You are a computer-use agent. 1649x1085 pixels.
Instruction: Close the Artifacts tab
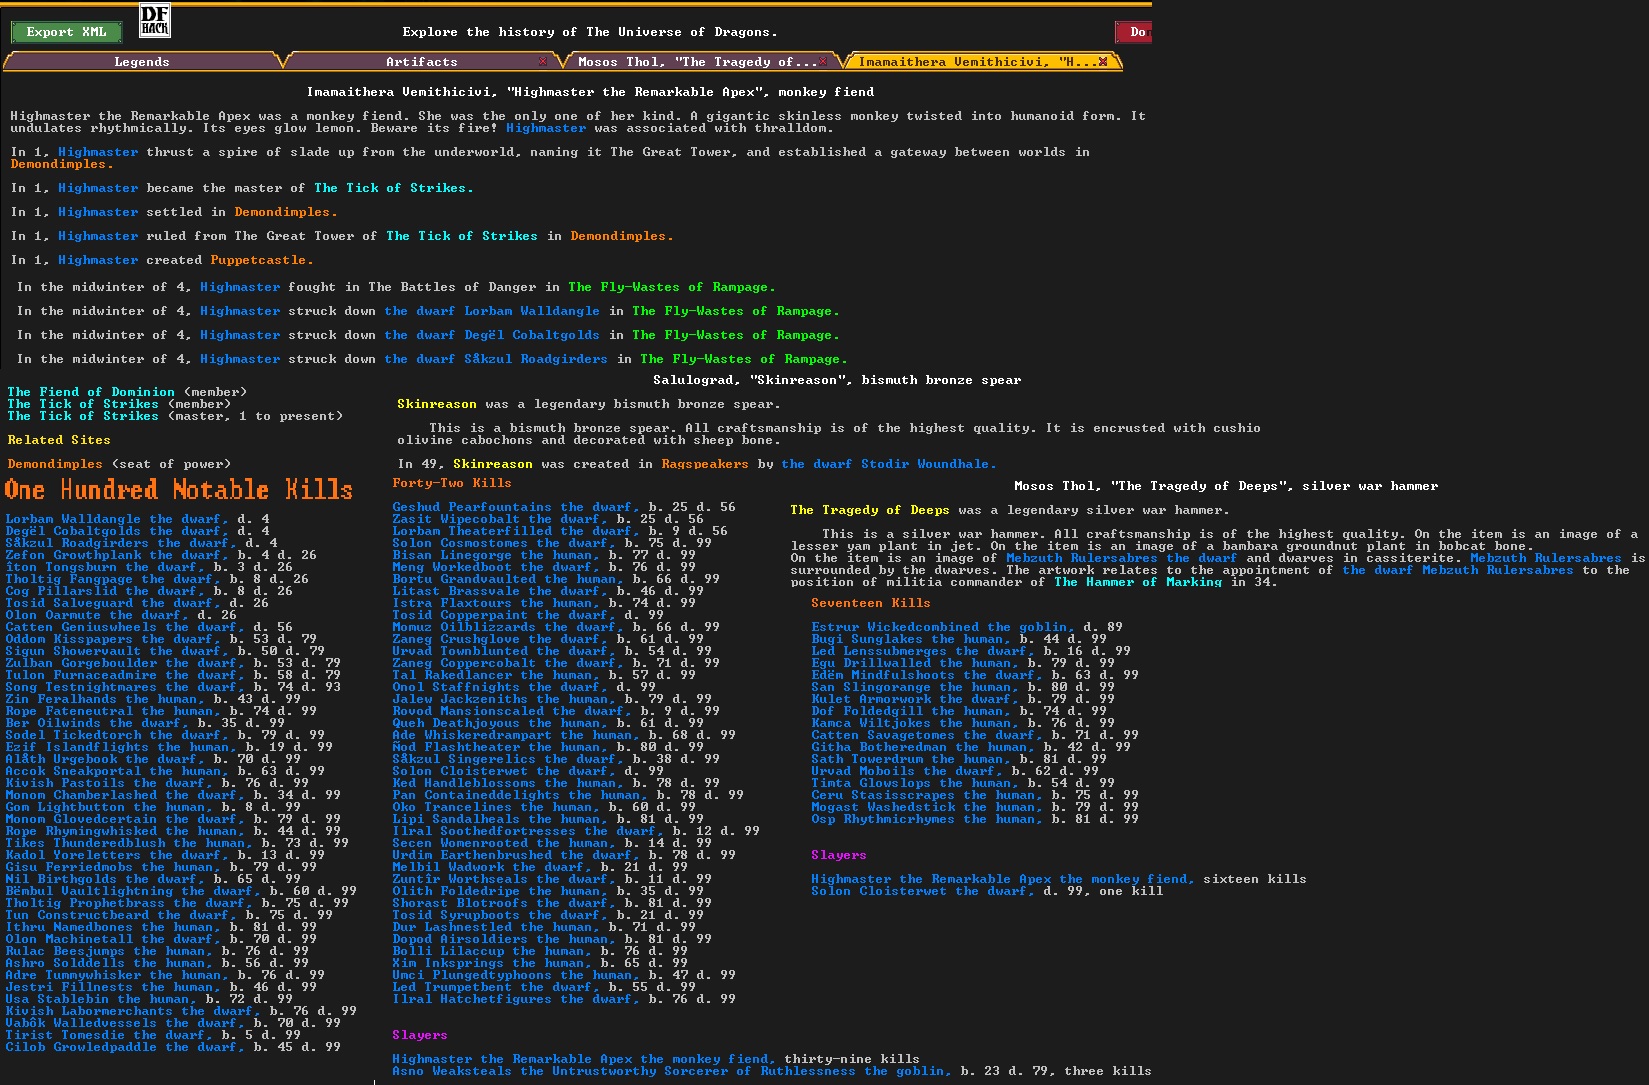coord(543,62)
